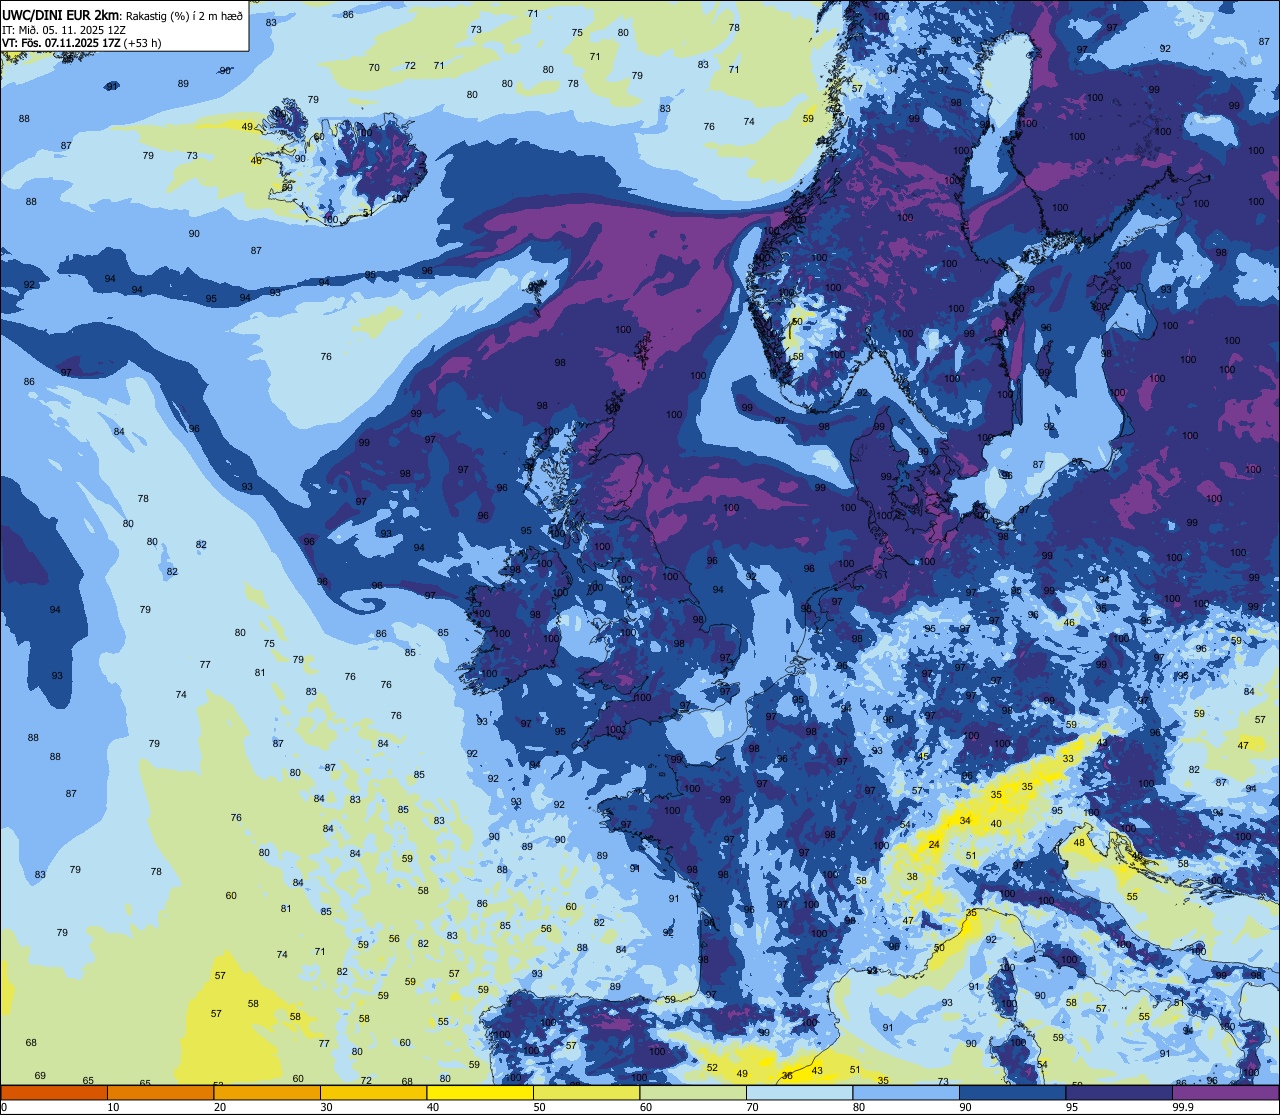Click the legend tick label '99.9'
This screenshot has height=1115, width=1280.
pos(1184,1107)
